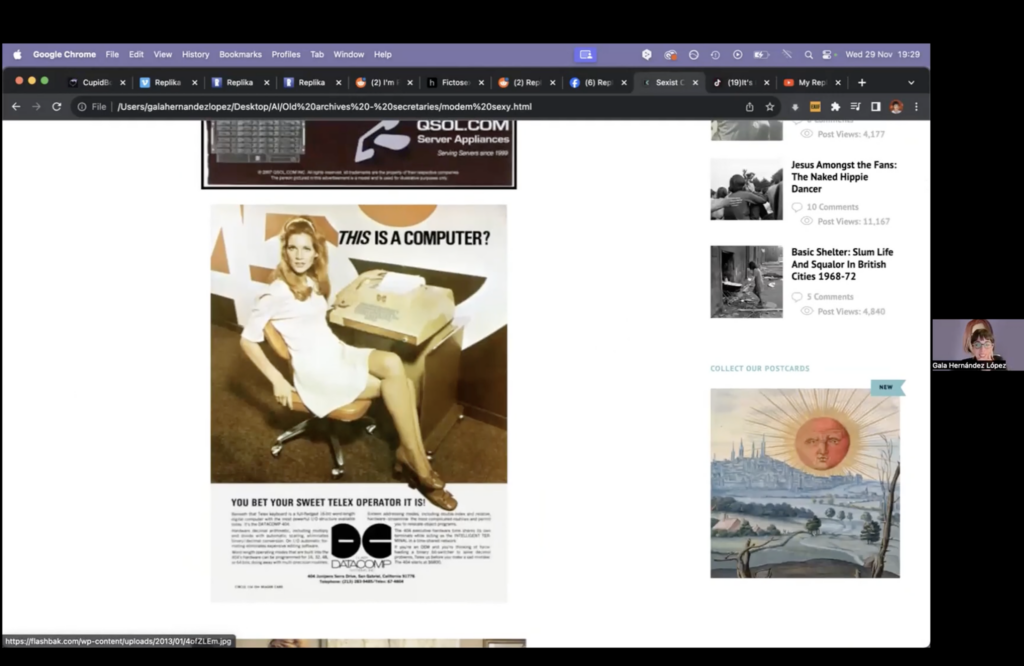
Task: Open the Basic Shelter: Slum Life article link
Action: (842, 264)
